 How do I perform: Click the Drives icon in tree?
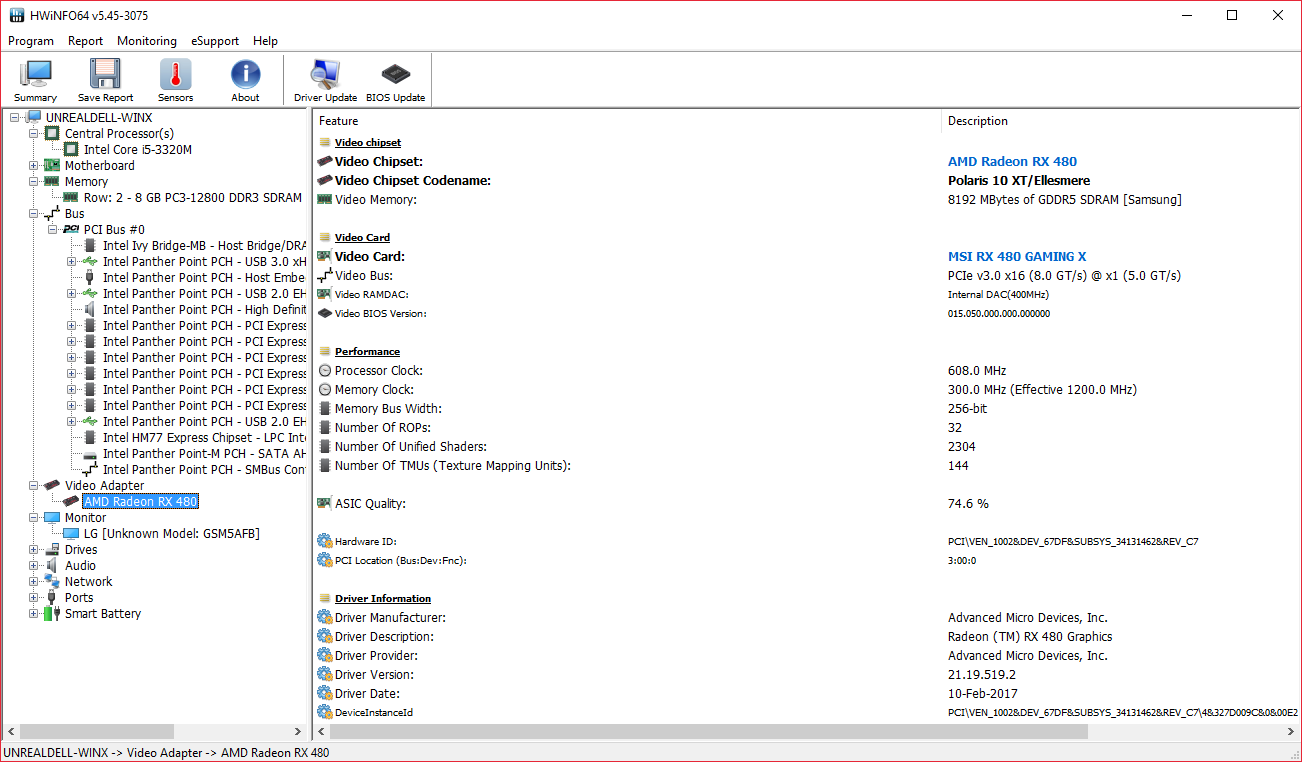[52, 550]
